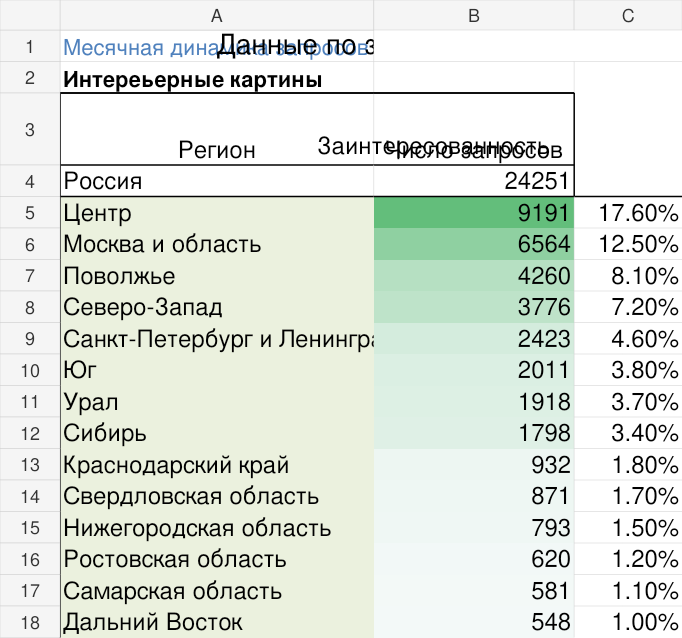The height and width of the screenshot is (638, 682).
Task: Select row 3 header
Action: coord(30,129)
